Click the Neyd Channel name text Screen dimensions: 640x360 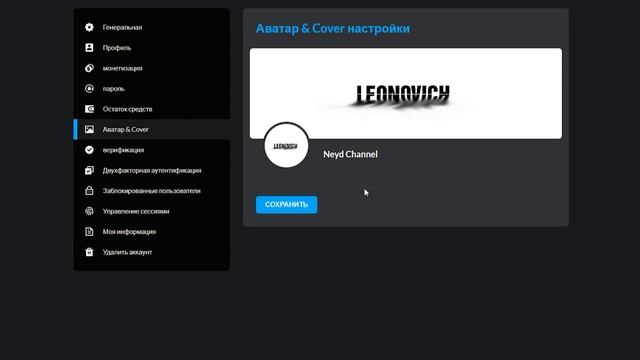point(350,154)
